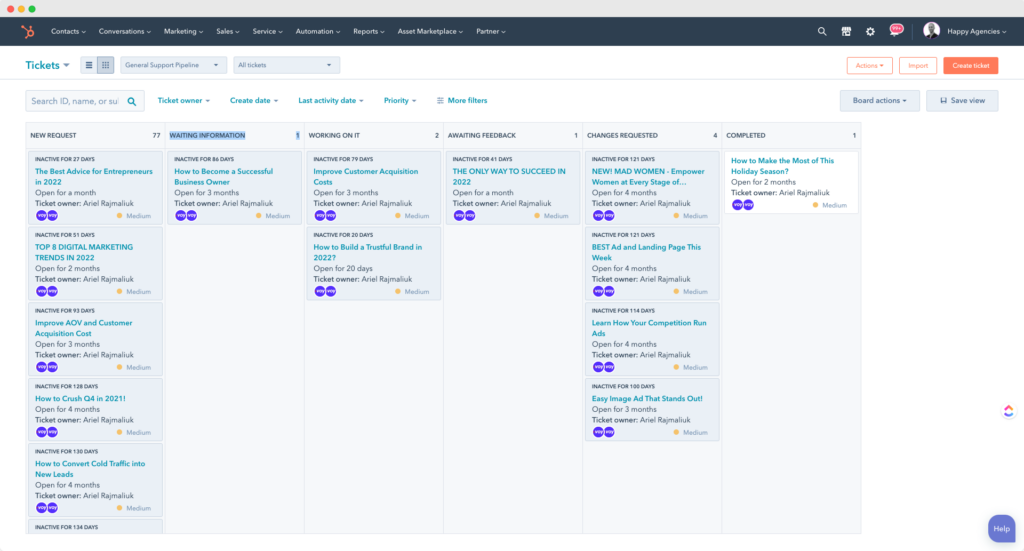Click avatar icons on Easy Image Ad card
Image resolution: width=1024 pixels, height=551 pixels.
click(x=603, y=432)
